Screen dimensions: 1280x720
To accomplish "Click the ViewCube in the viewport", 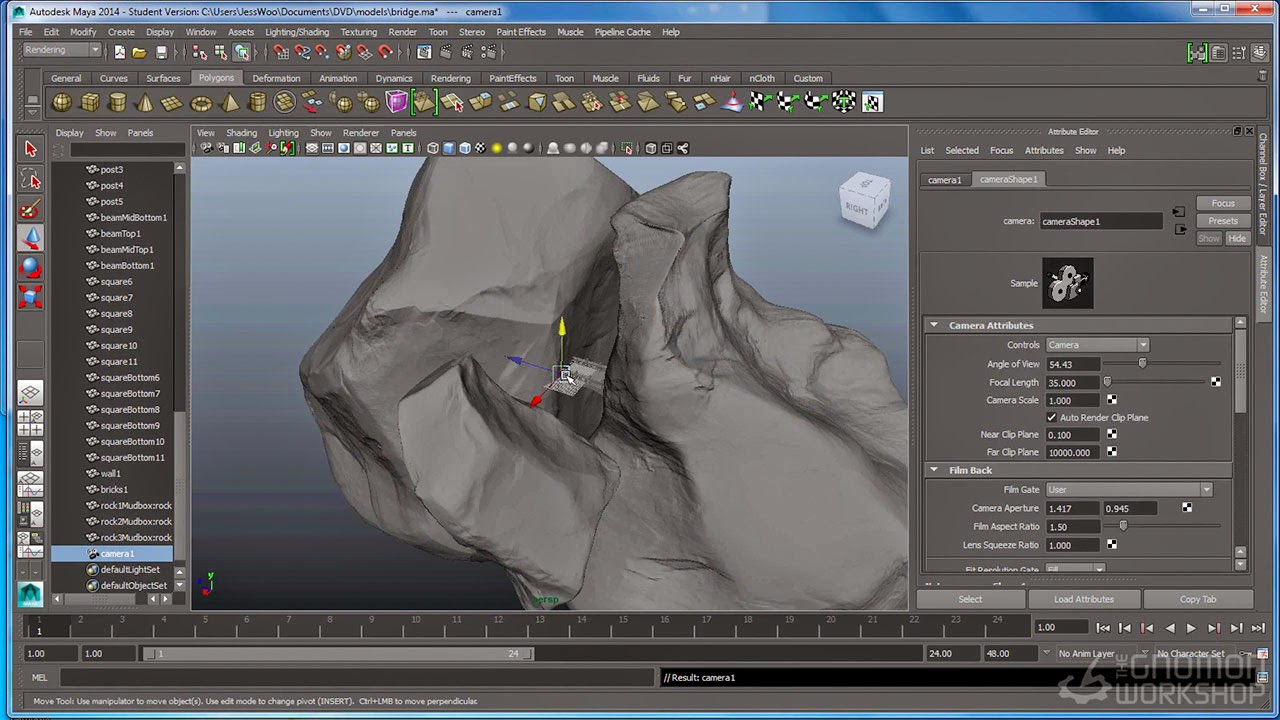I will tap(864, 200).
